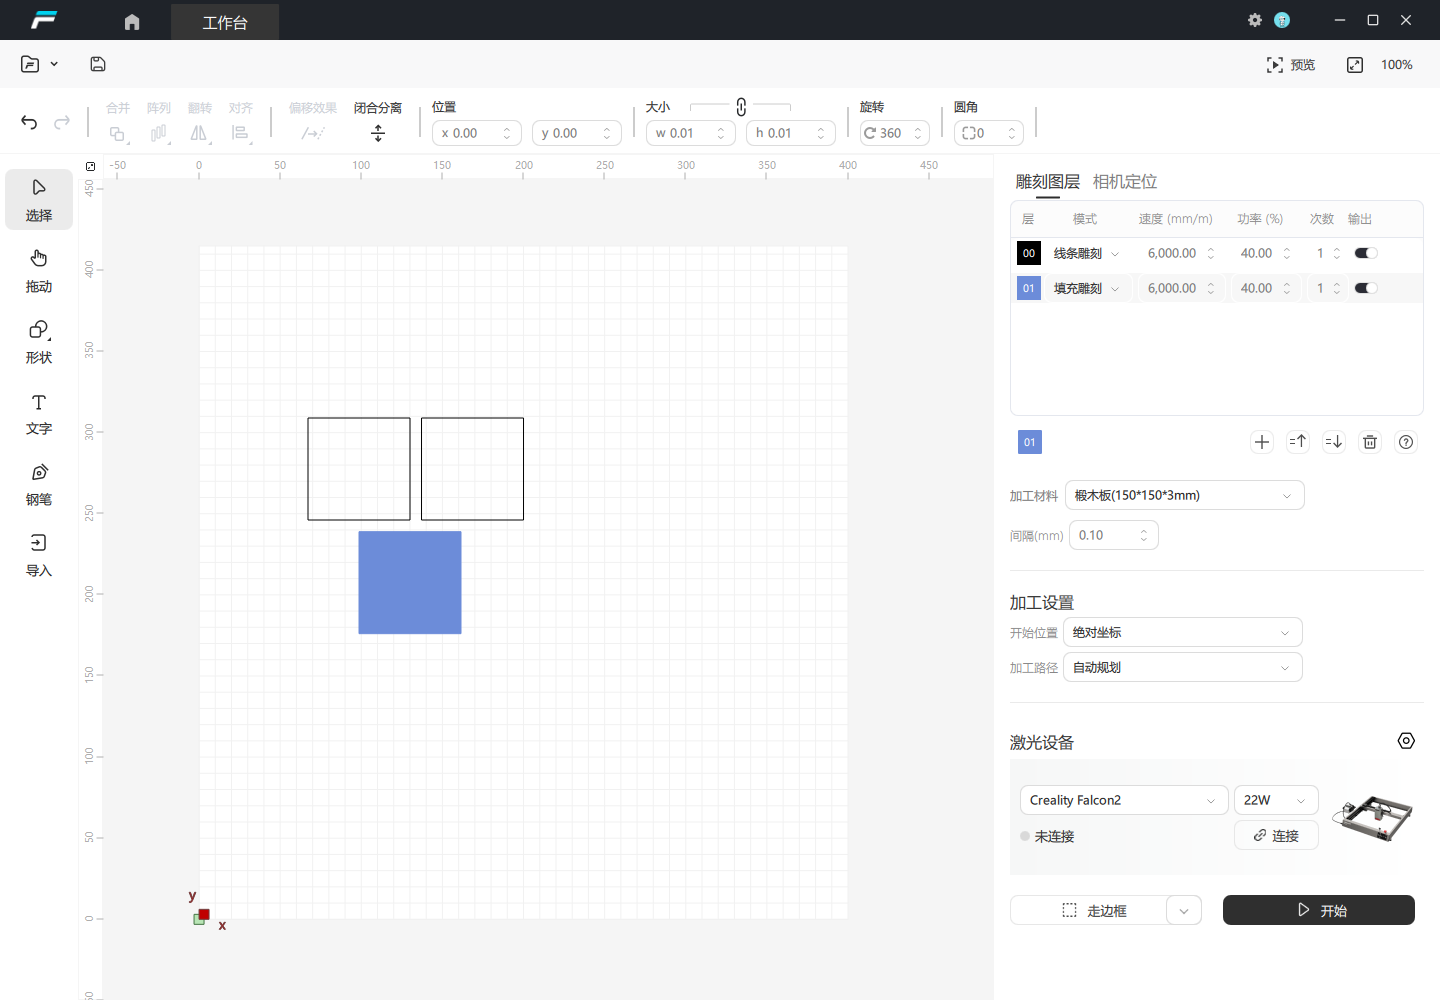Open the 加工材料 material dropdown
Image resolution: width=1440 pixels, height=1000 pixels.
pos(1184,495)
